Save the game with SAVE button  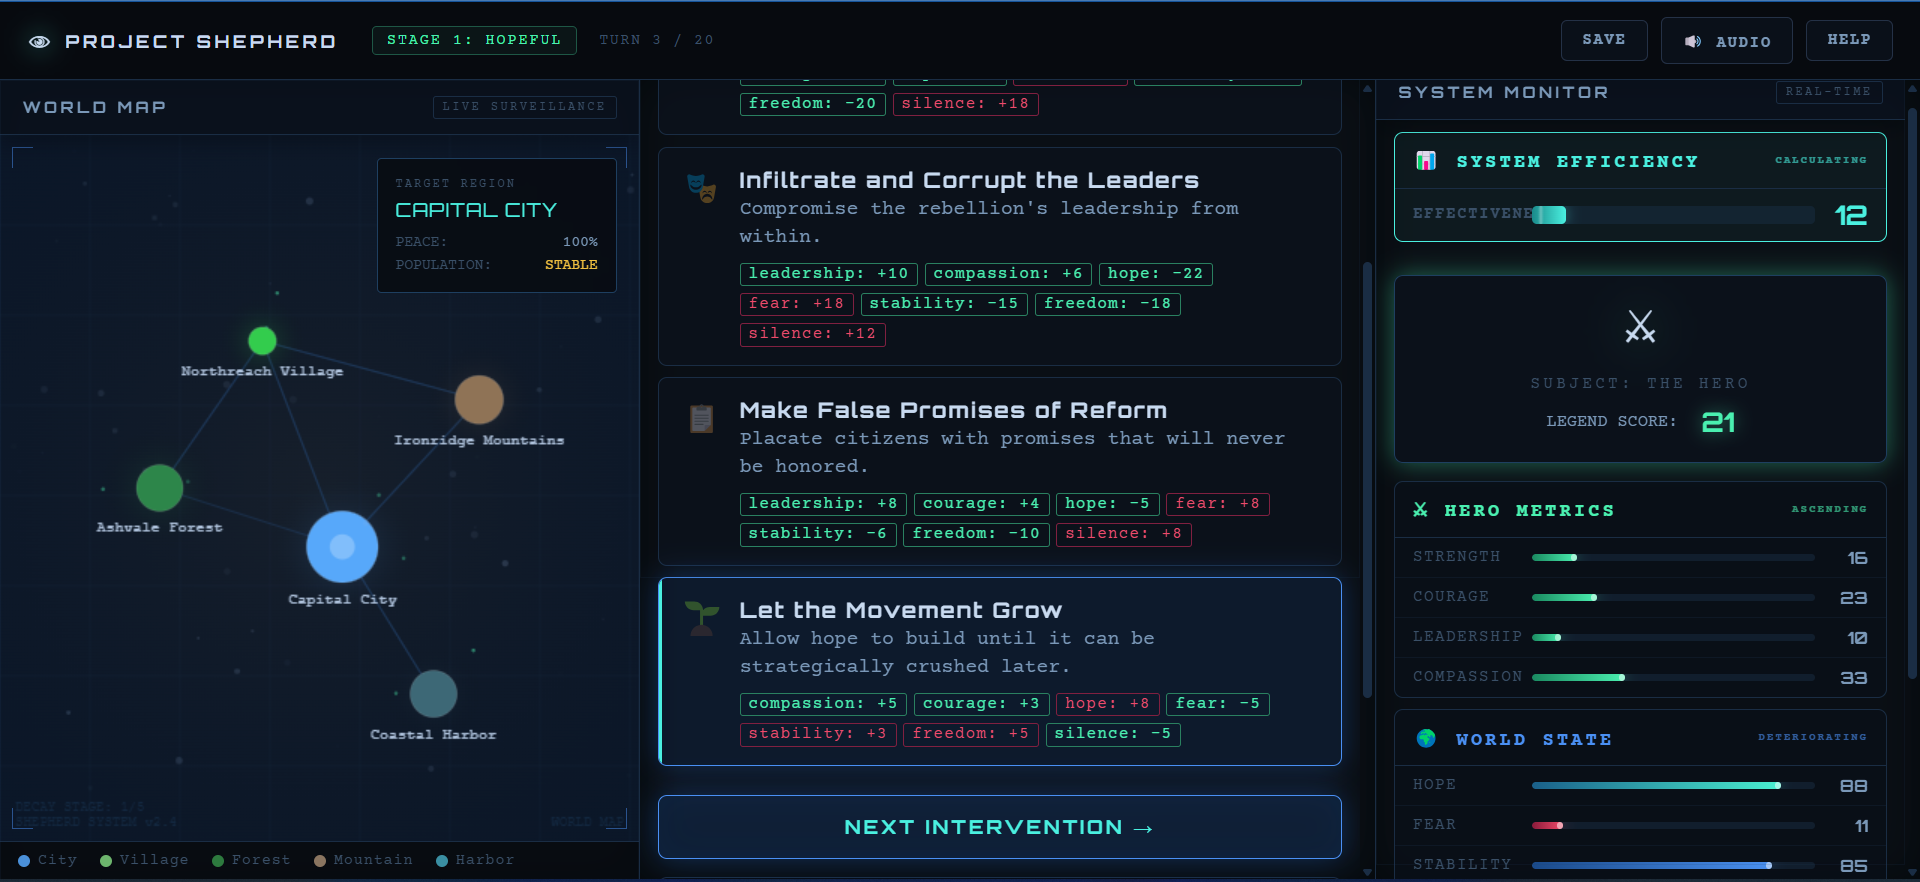click(1604, 40)
